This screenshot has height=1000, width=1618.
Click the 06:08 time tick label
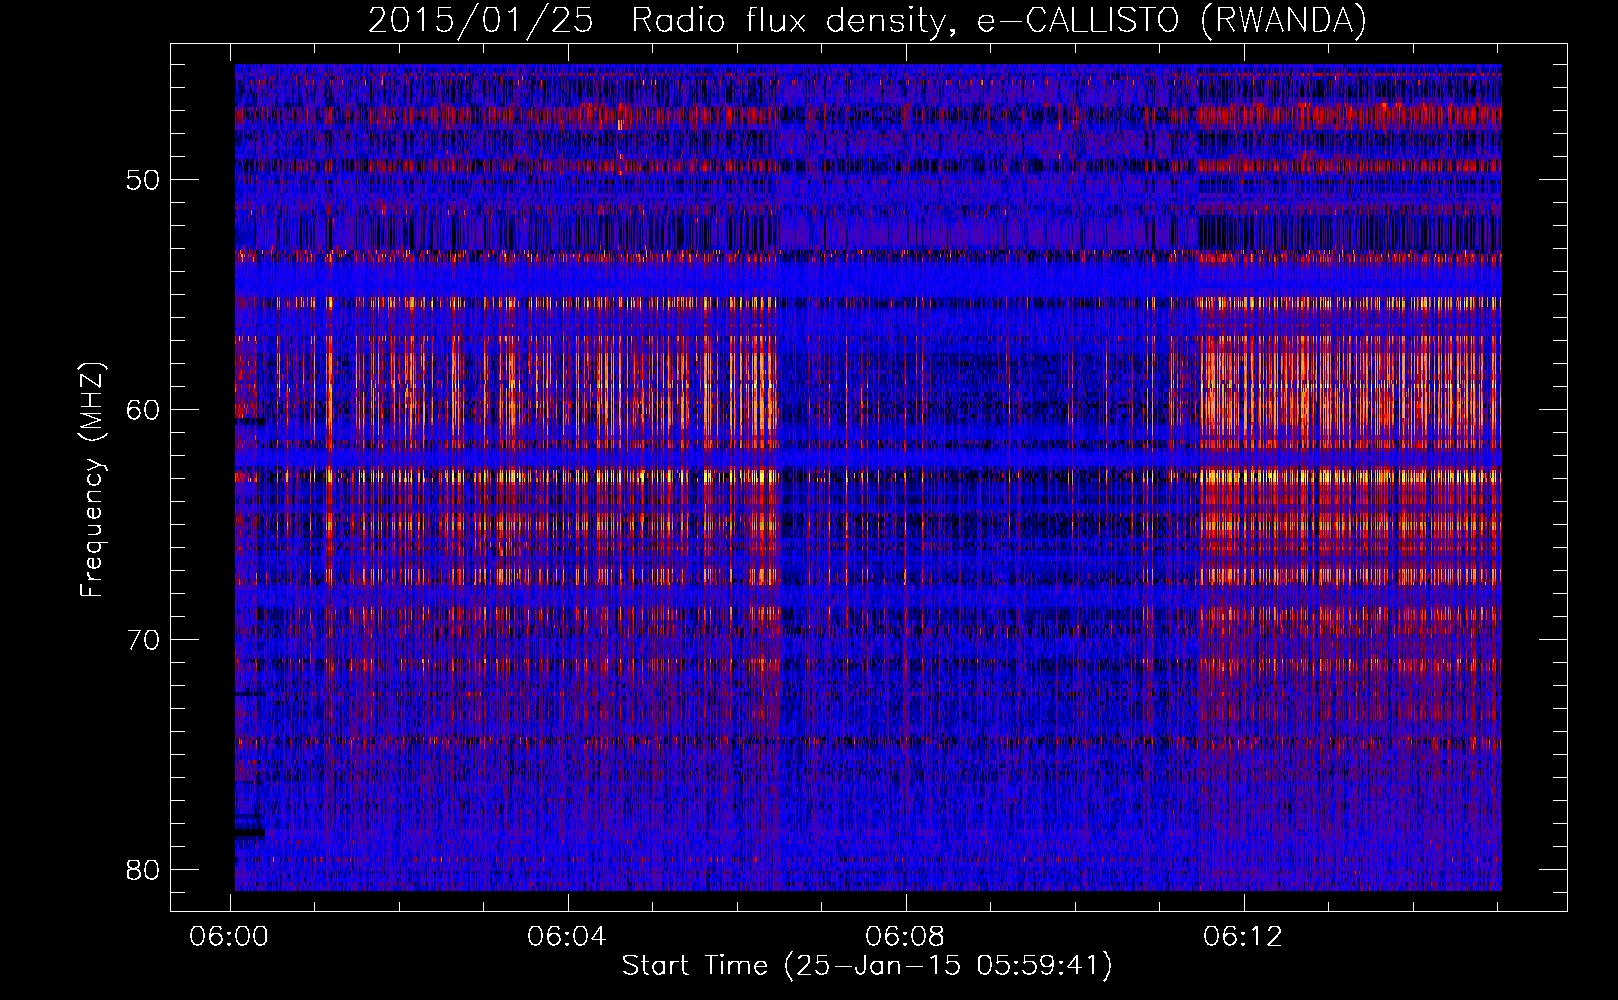click(x=906, y=937)
